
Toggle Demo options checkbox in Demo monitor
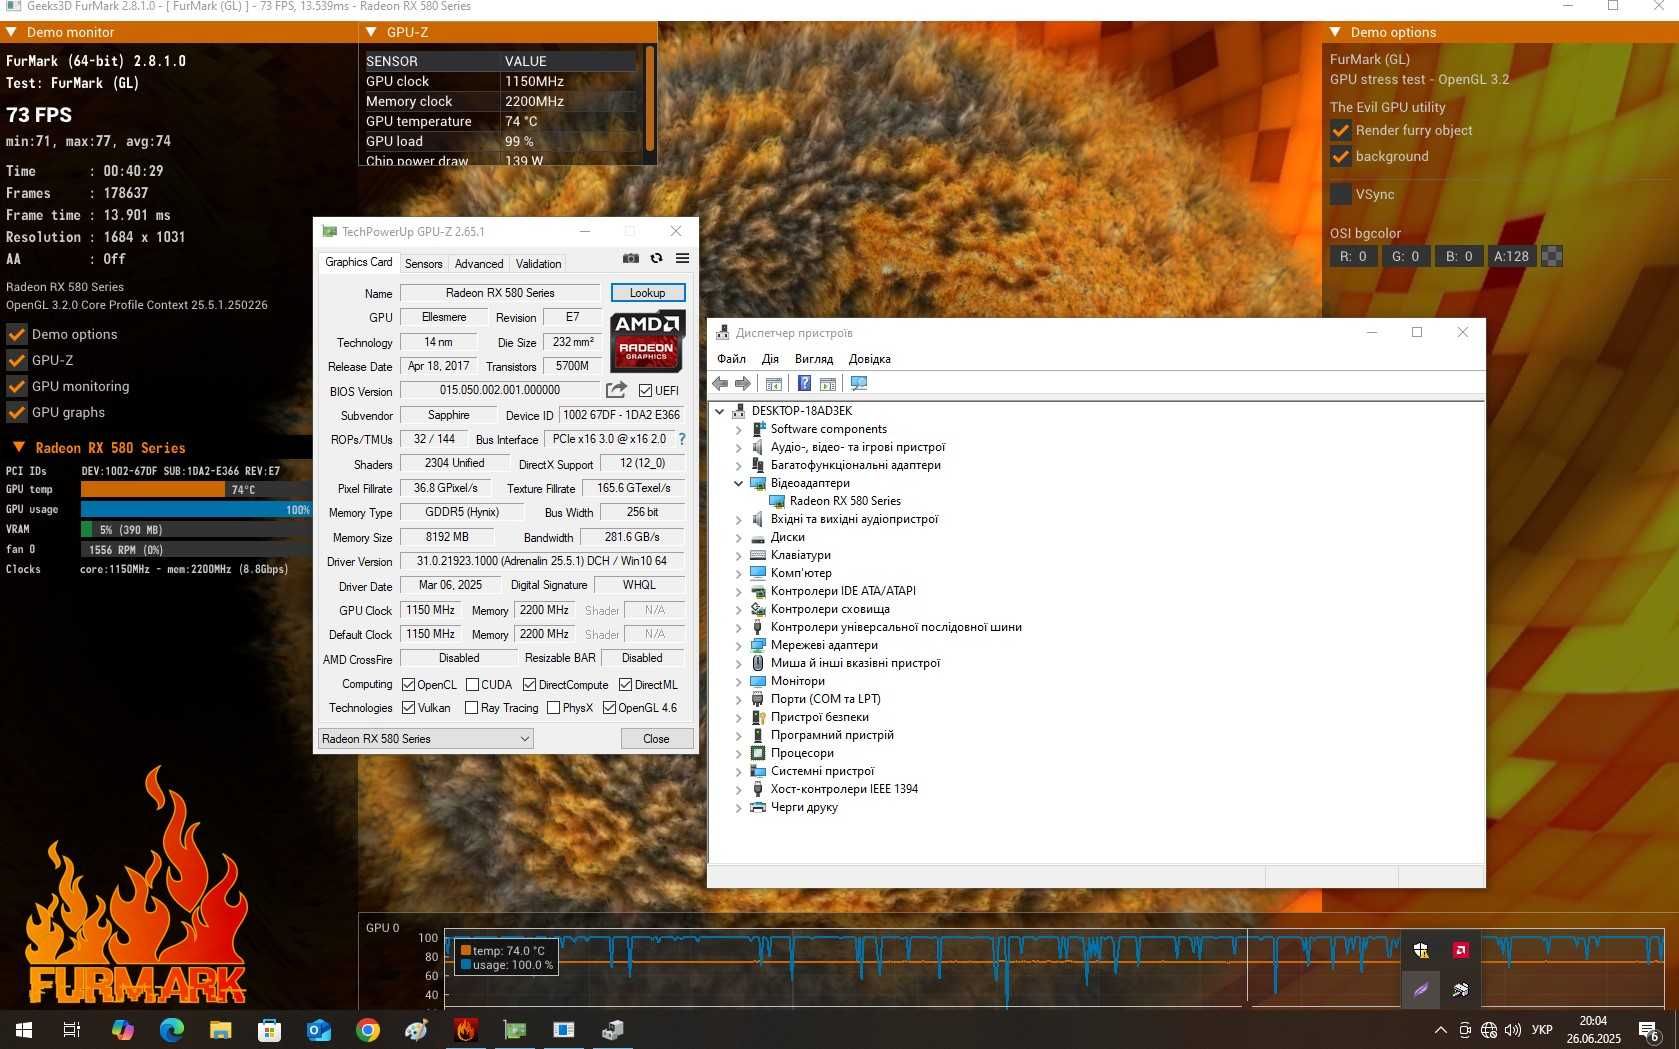tap(17, 334)
